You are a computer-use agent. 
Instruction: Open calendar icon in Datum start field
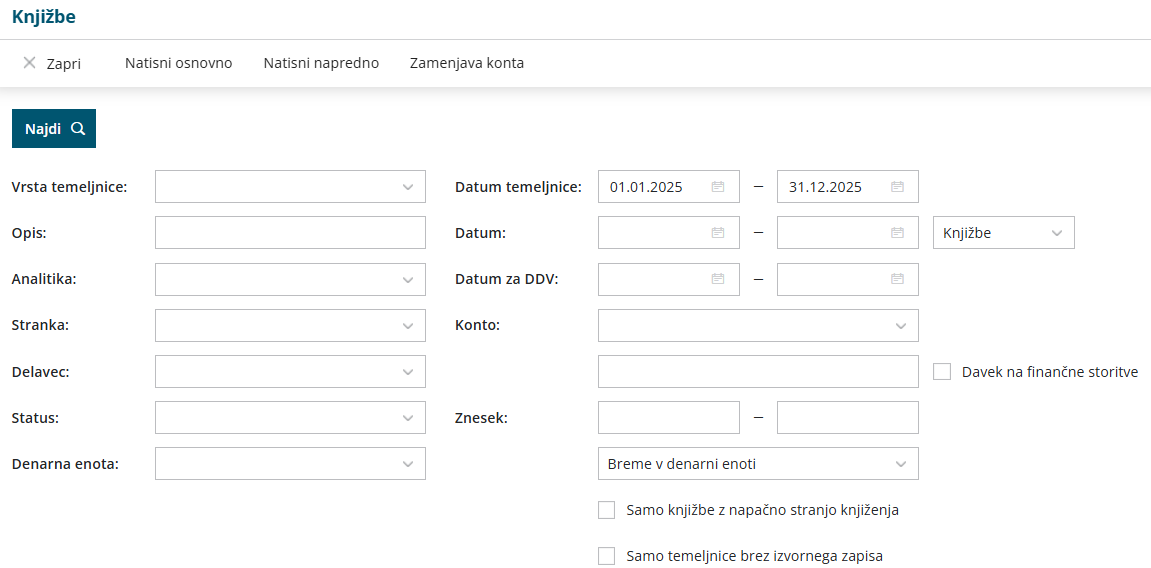click(x=718, y=233)
